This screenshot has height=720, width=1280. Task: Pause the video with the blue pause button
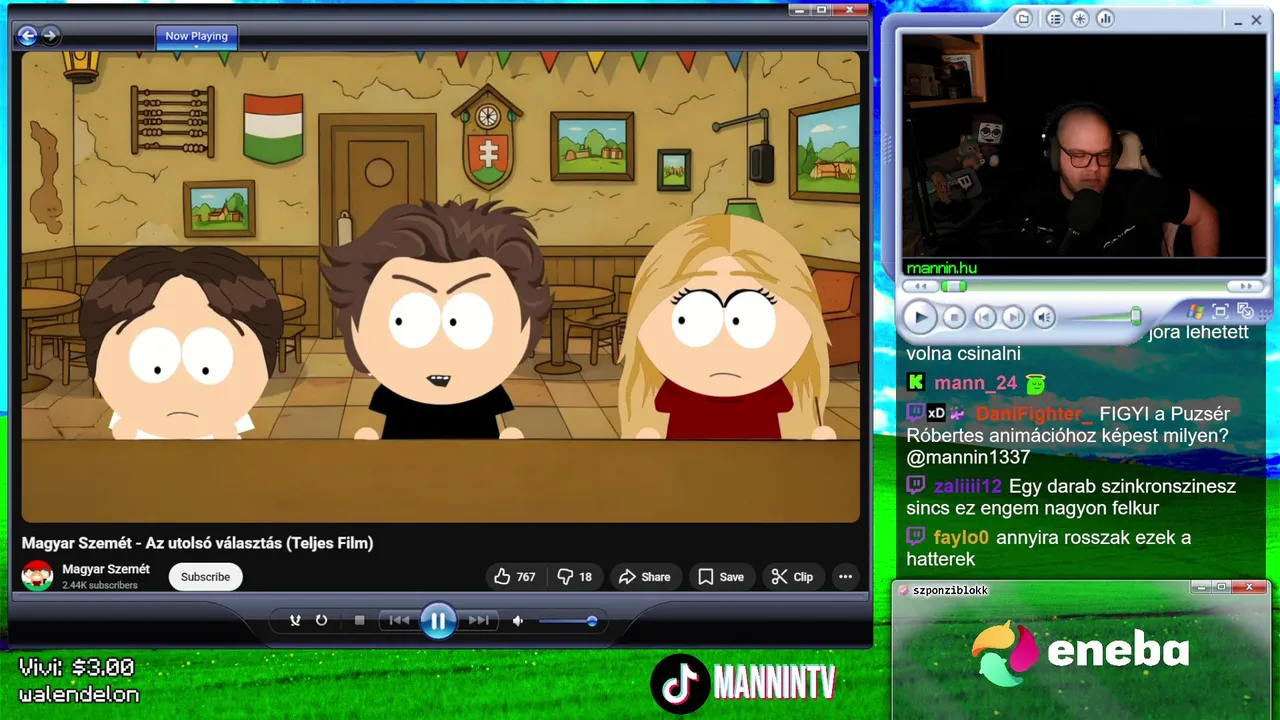coord(438,621)
